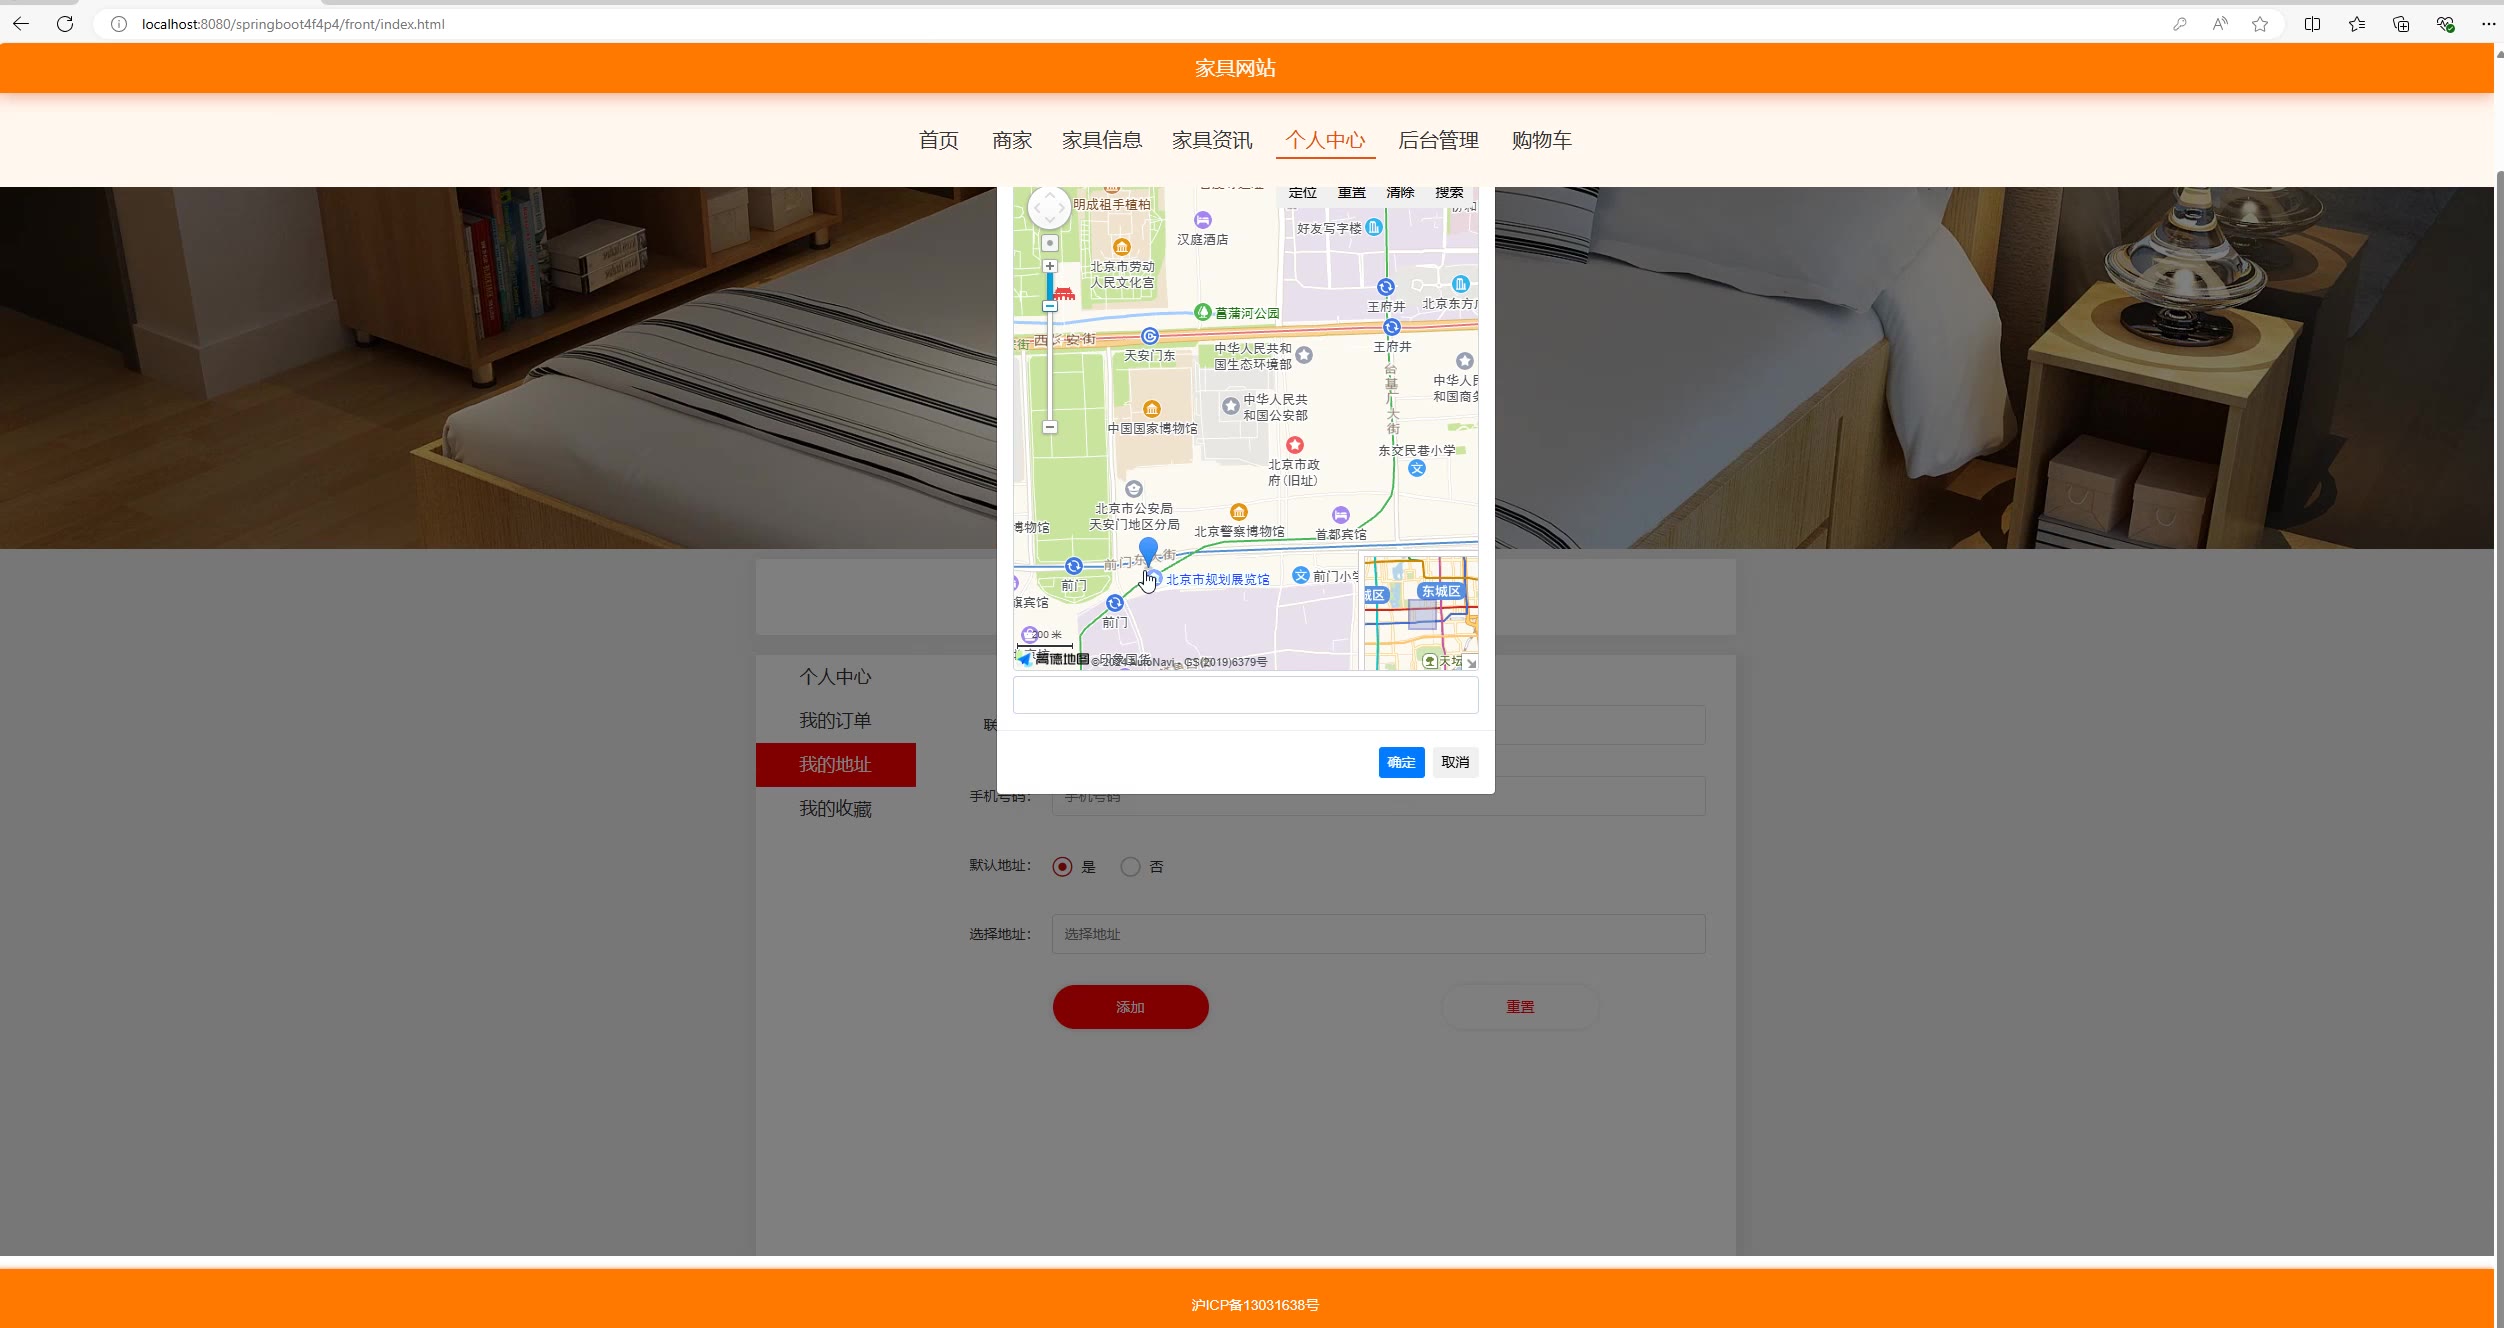
Task: Click the map zoom slider handle
Action: 1049,306
